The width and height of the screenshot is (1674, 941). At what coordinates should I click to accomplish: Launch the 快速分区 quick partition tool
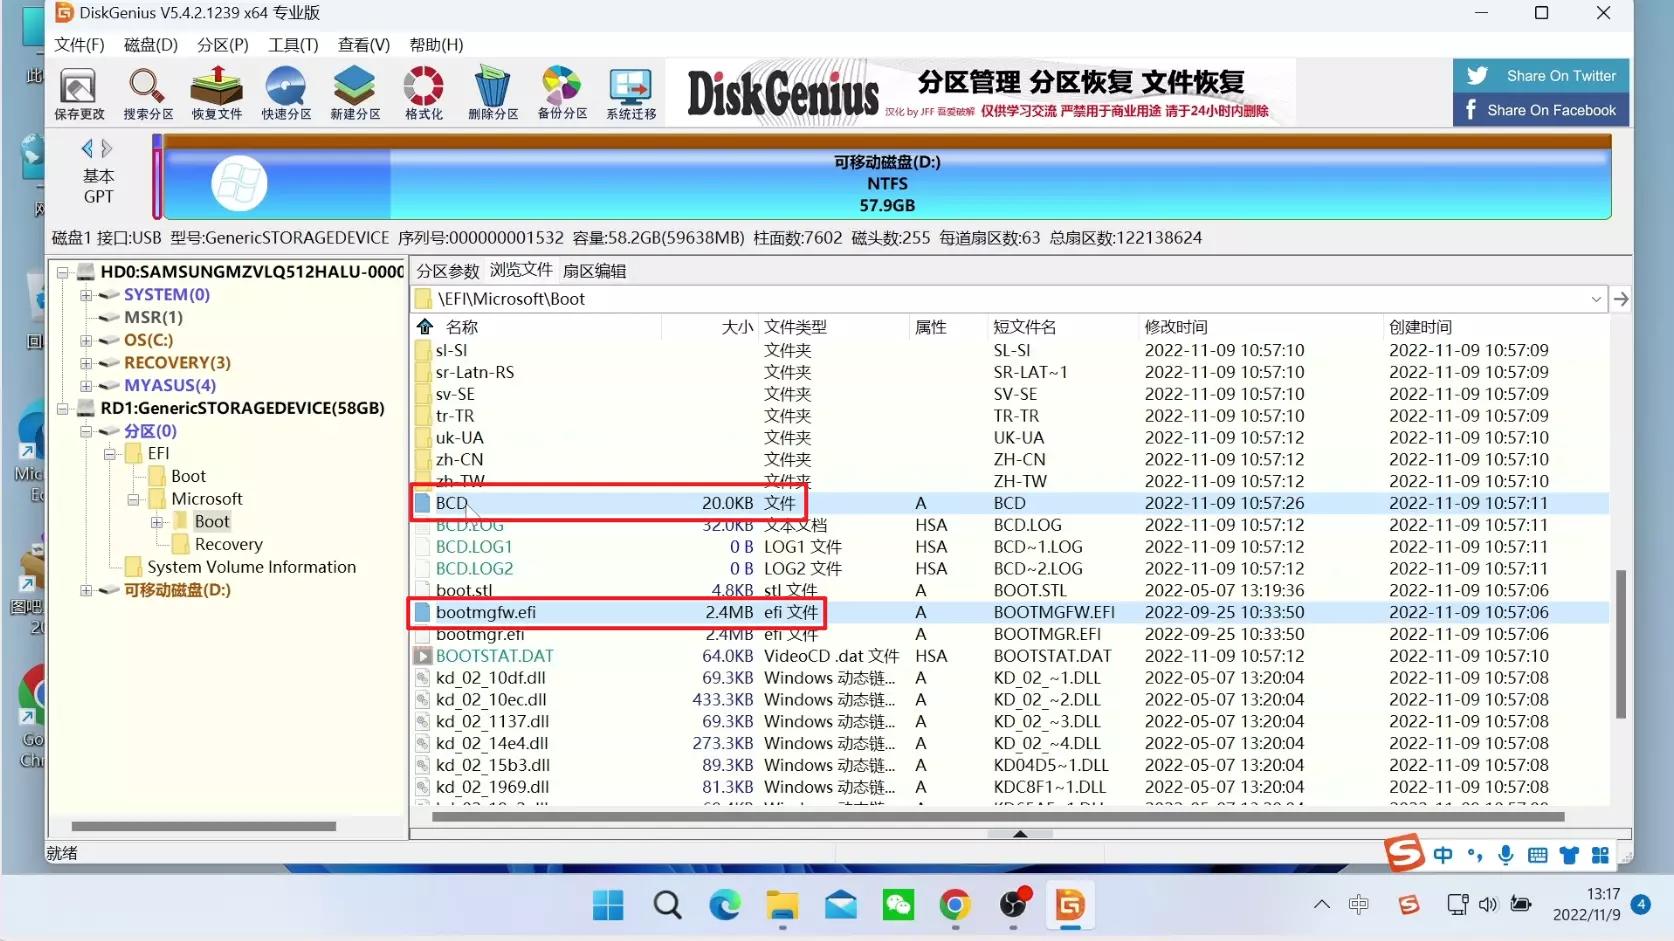click(x=286, y=92)
